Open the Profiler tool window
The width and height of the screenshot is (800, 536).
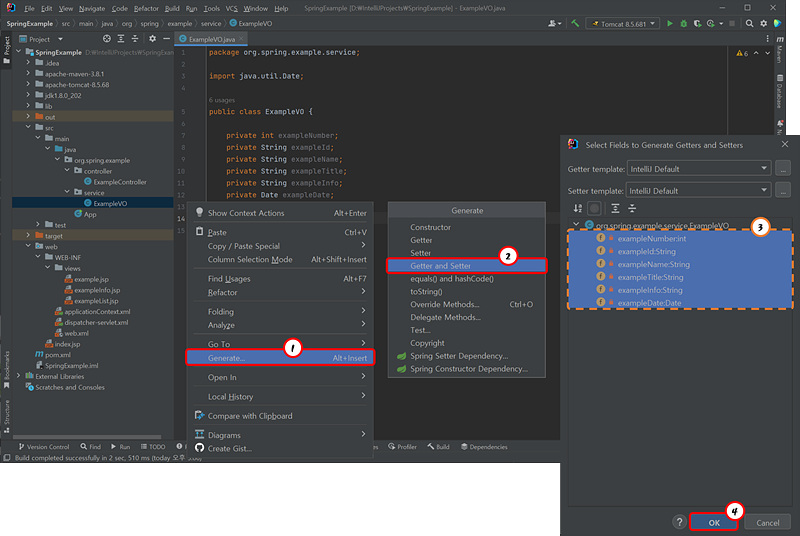[403, 447]
